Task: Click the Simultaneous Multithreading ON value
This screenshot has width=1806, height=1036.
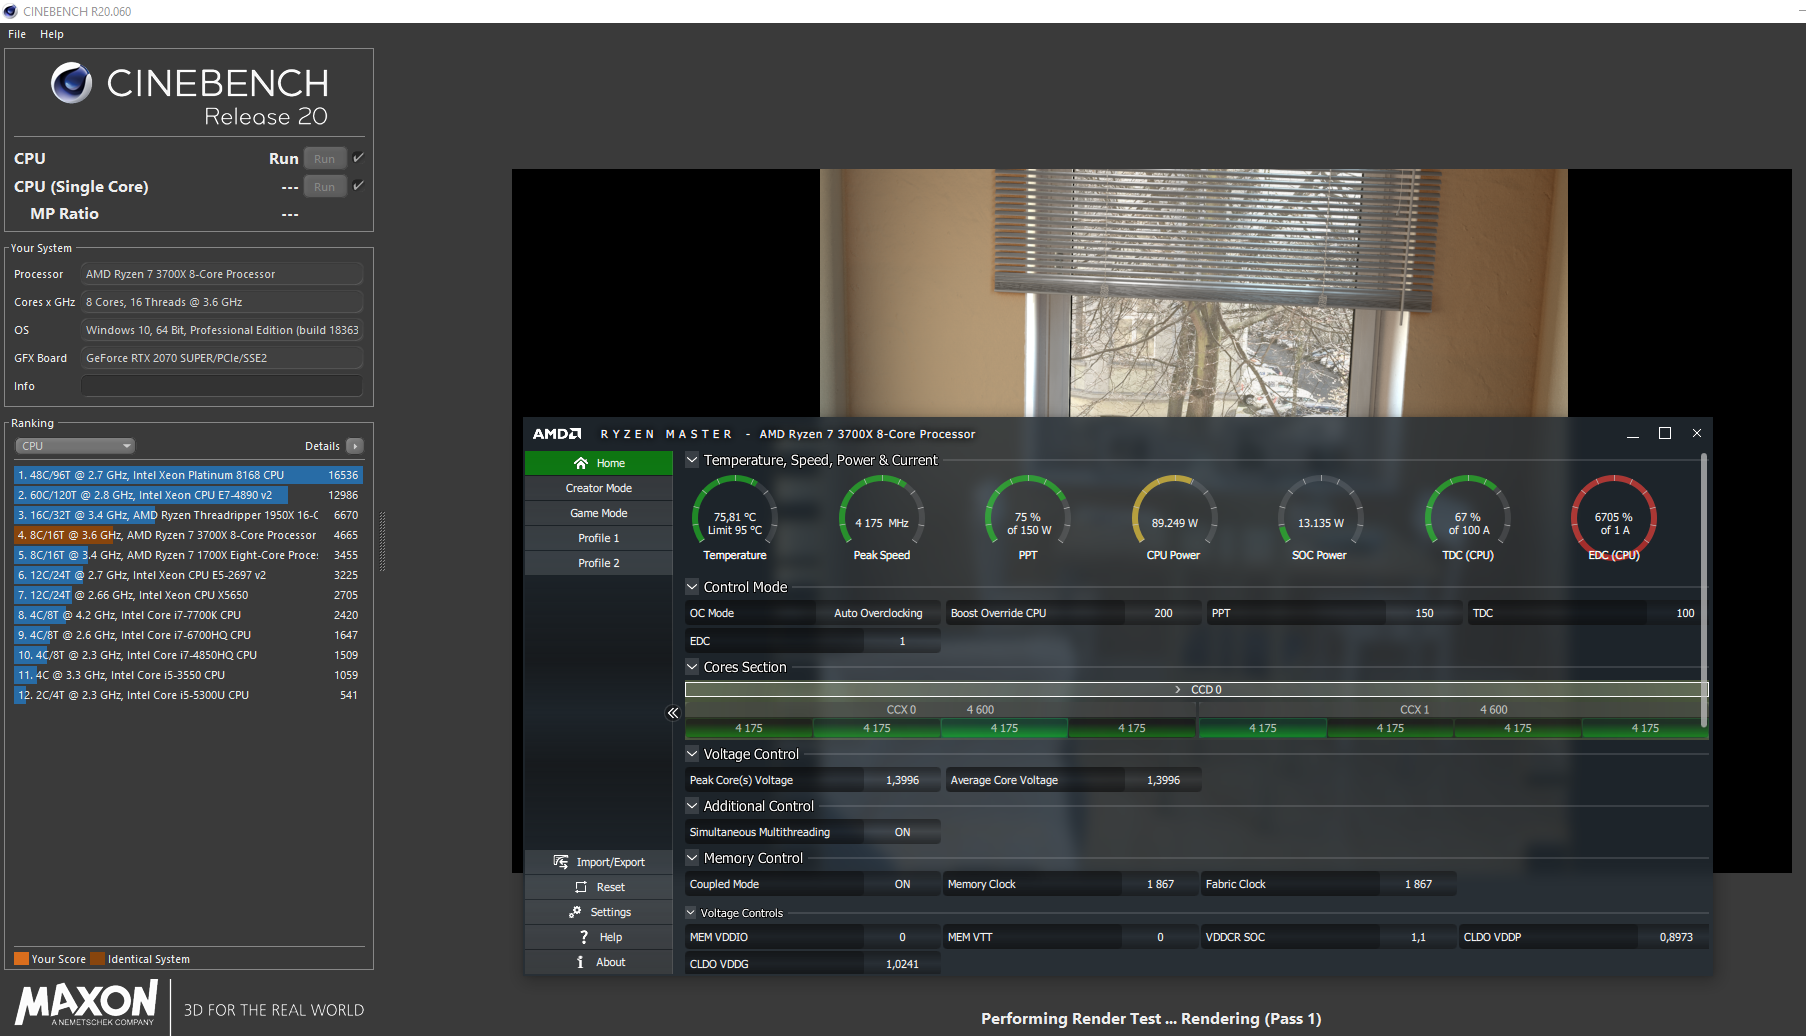Action: click(x=902, y=832)
